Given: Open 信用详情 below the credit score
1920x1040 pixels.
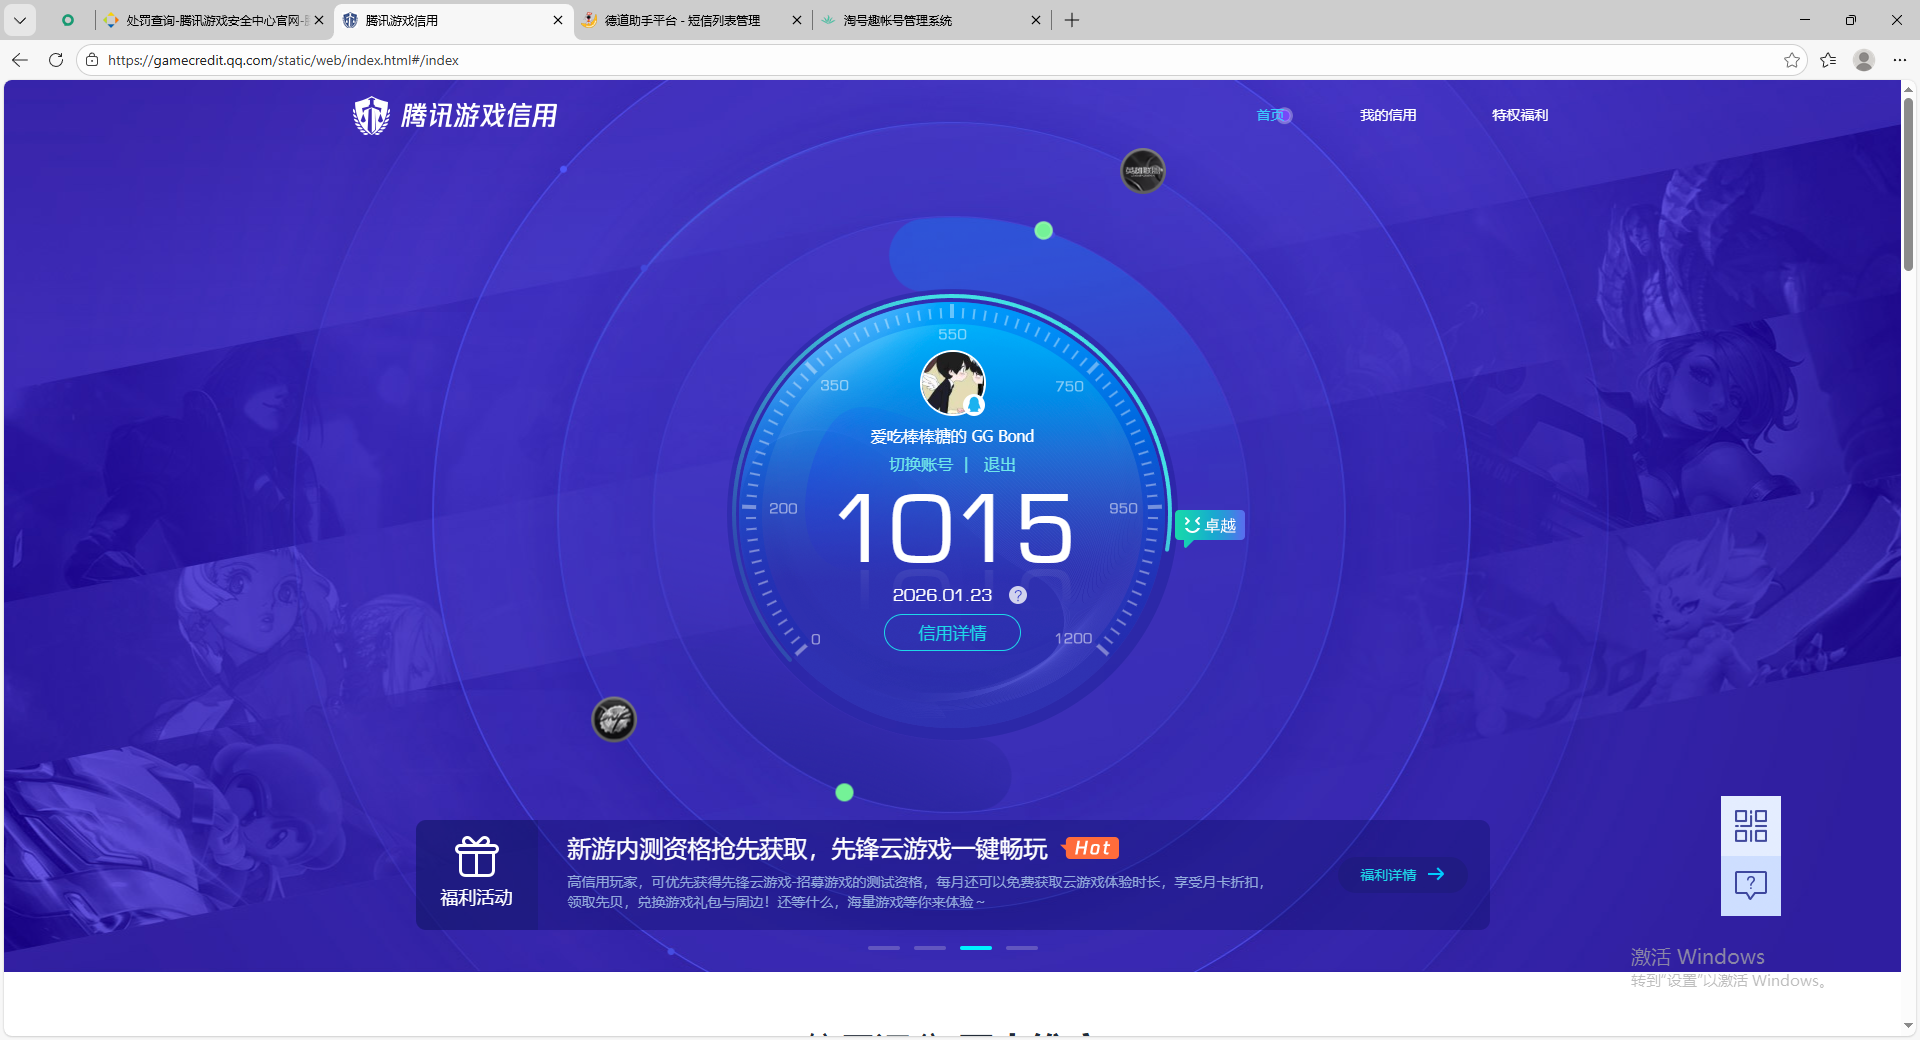Looking at the screenshot, I should [951, 633].
